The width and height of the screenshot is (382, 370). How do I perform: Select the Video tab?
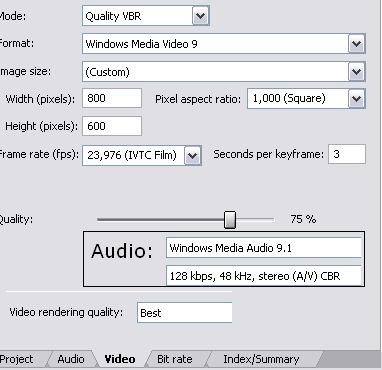pos(120,359)
